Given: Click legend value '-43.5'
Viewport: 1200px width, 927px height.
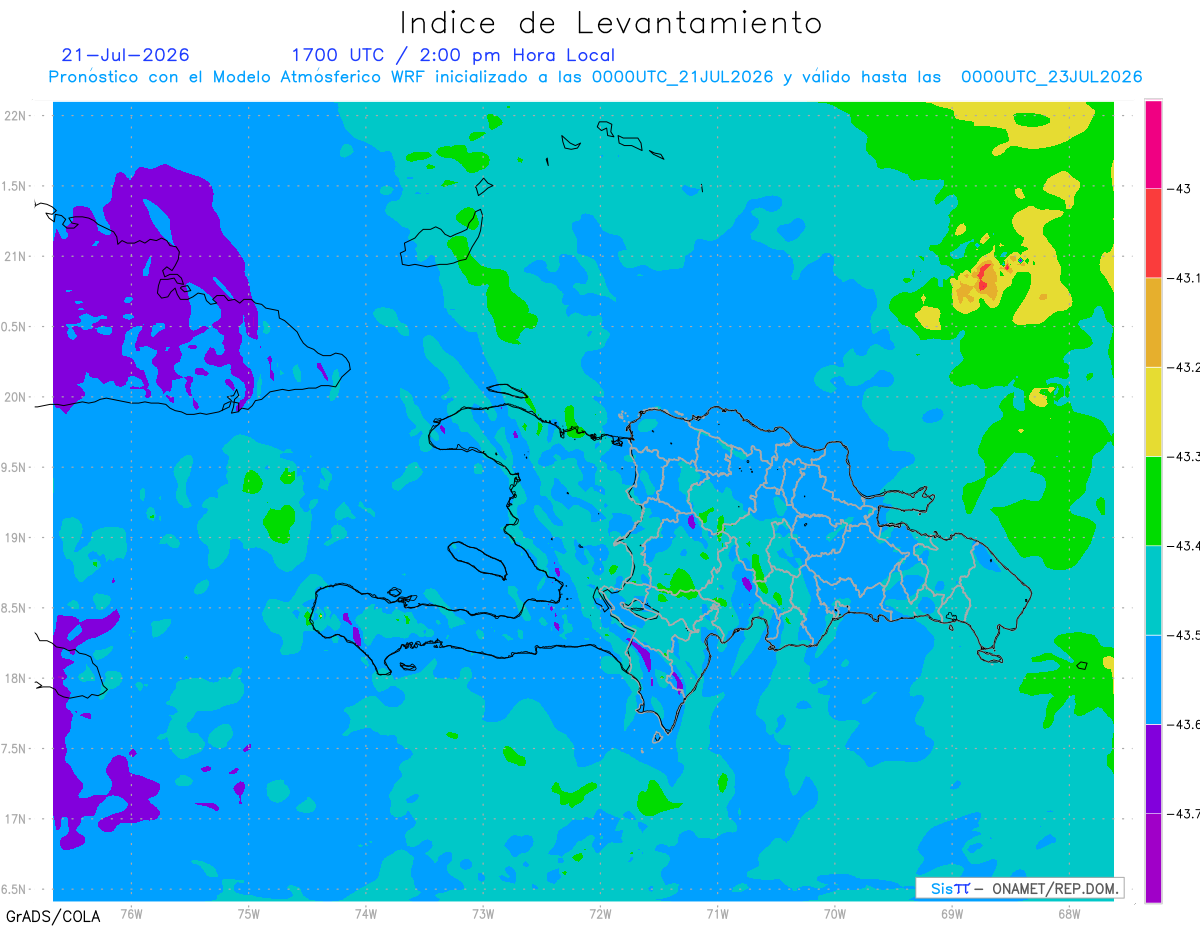Looking at the screenshot, I should coord(1184,636).
